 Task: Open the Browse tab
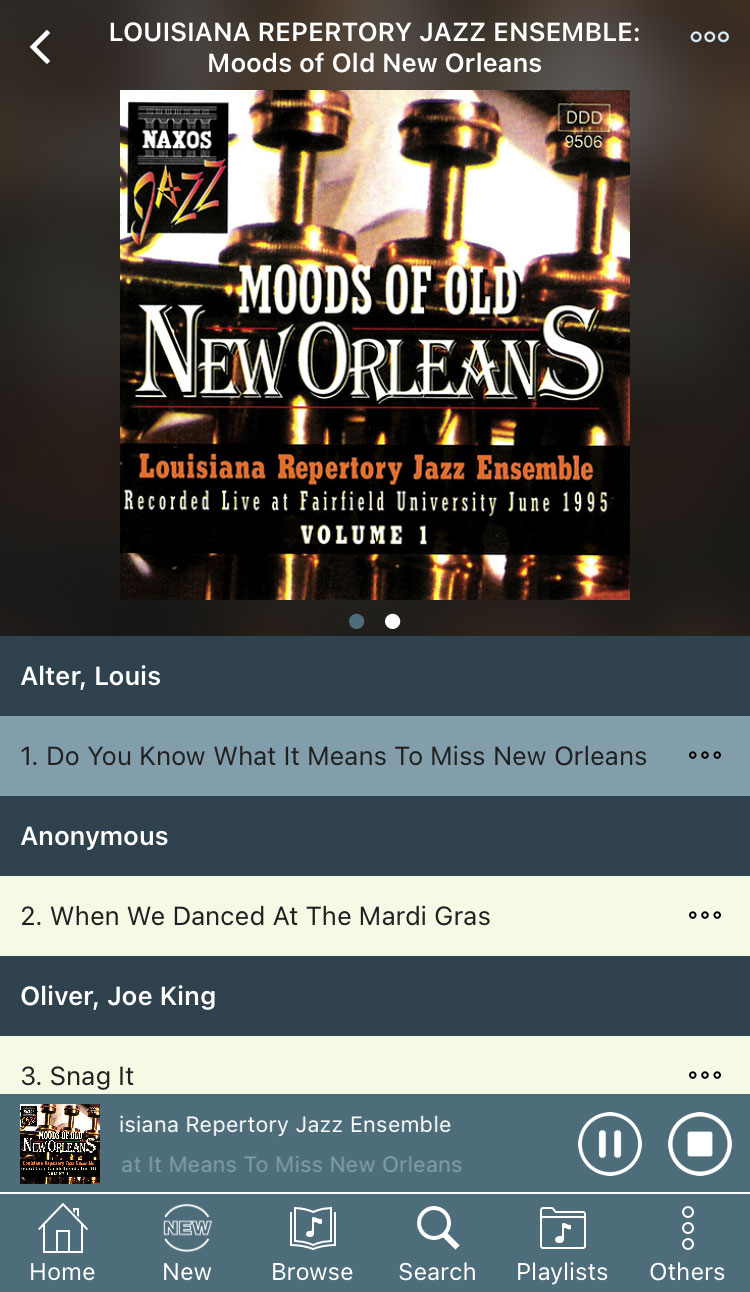pos(312,1243)
